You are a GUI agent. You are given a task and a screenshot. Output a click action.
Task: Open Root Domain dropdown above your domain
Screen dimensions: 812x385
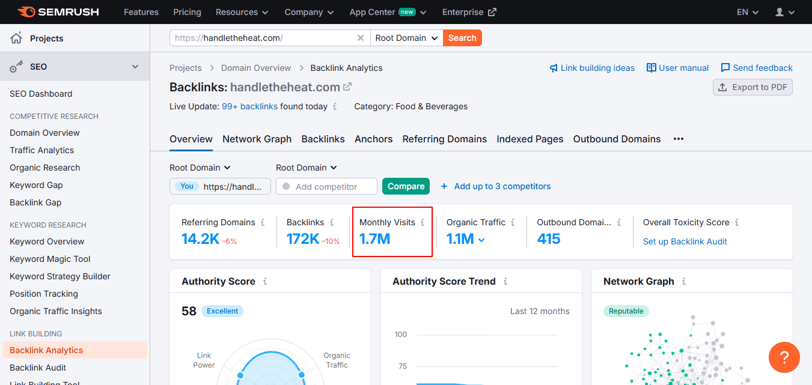coord(200,168)
